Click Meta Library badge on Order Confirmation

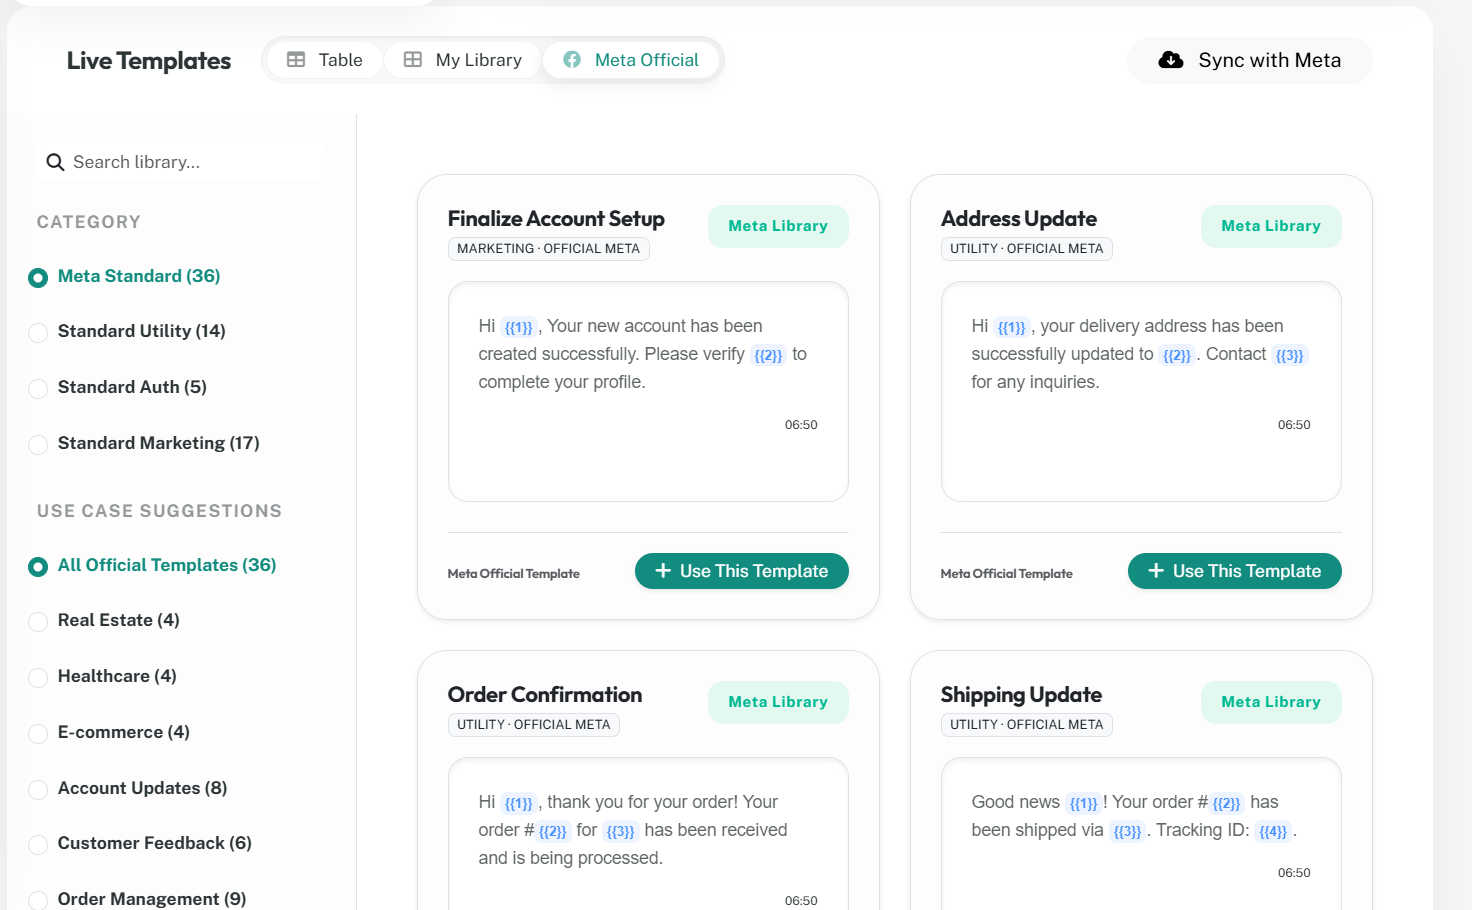778,702
